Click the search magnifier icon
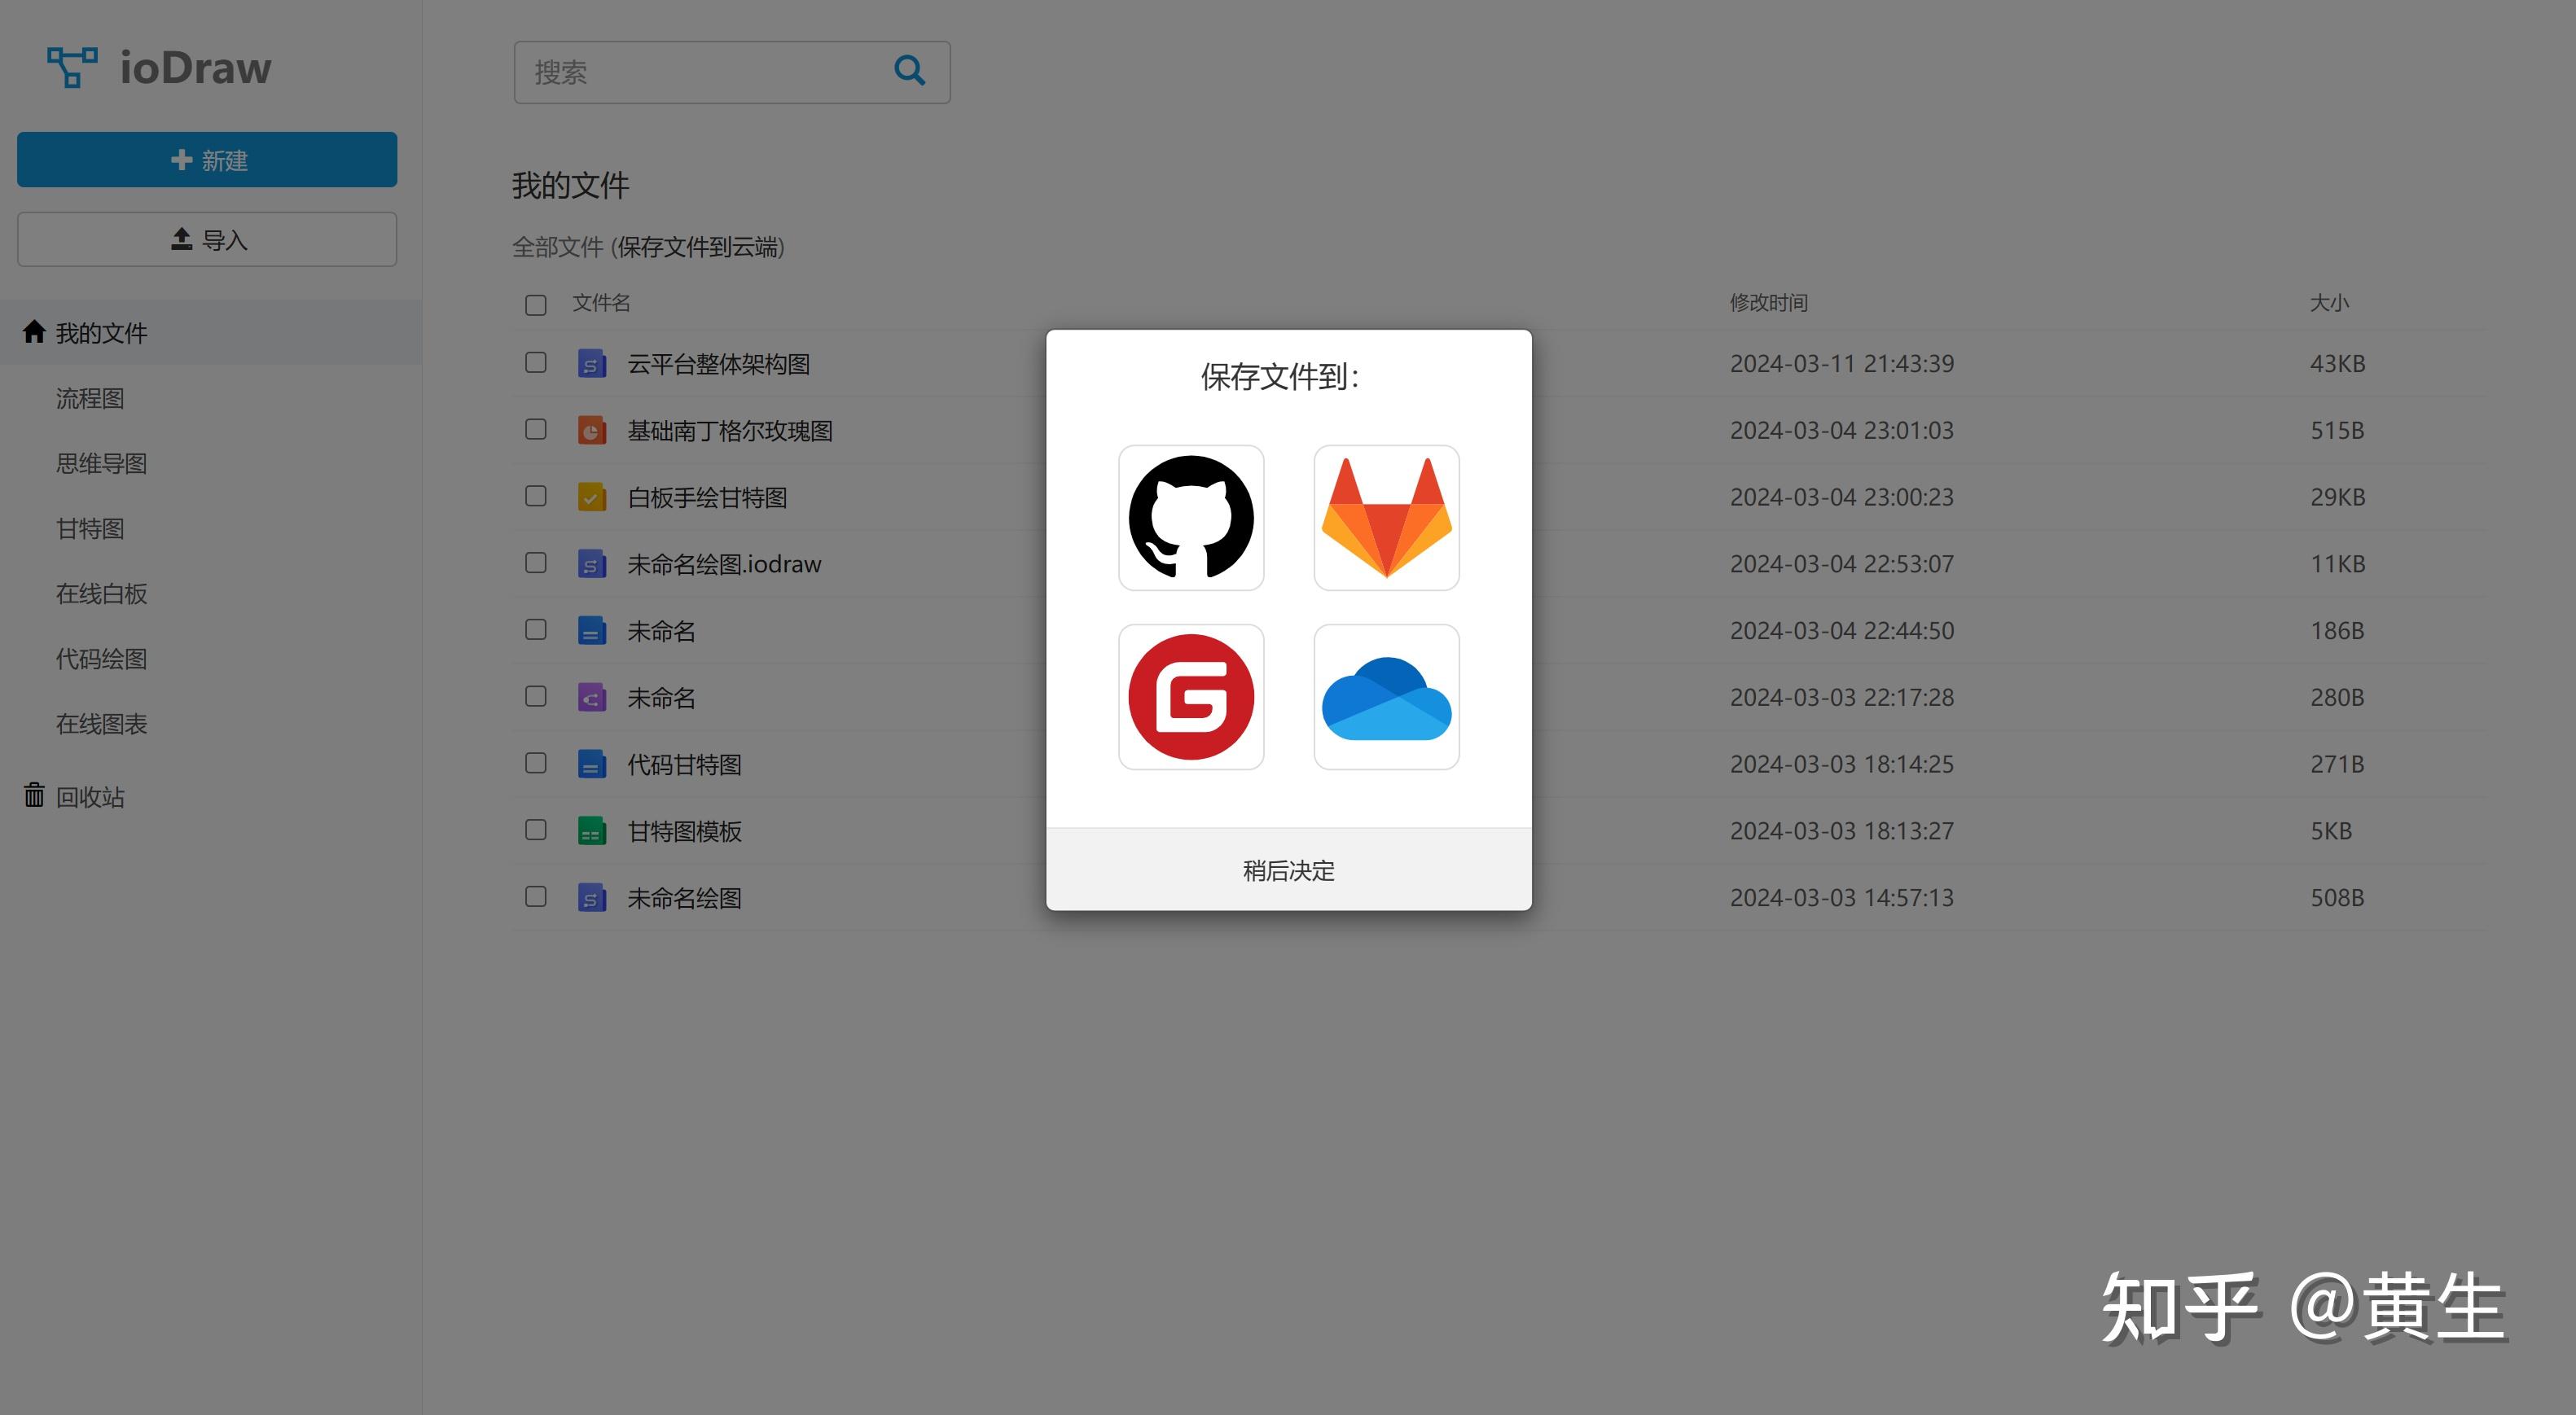 [x=908, y=71]
